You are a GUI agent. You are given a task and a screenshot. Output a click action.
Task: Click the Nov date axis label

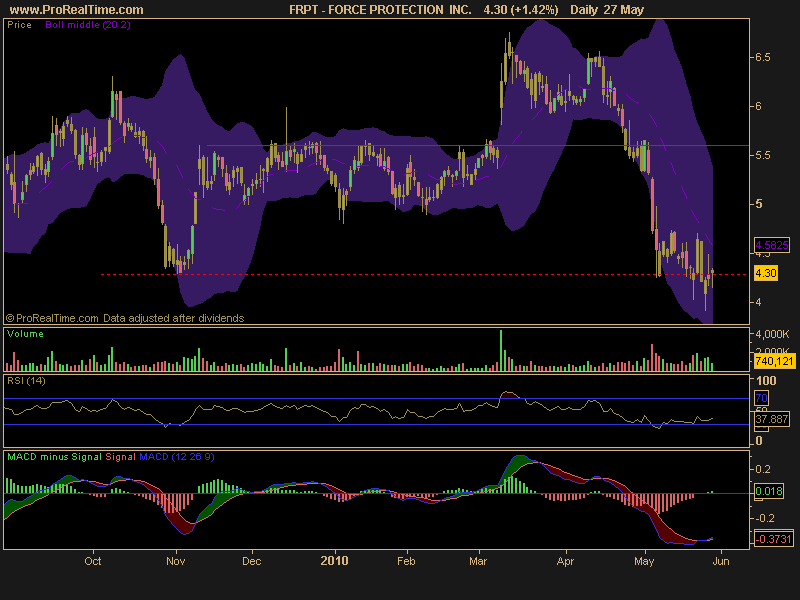coord(176,561)
